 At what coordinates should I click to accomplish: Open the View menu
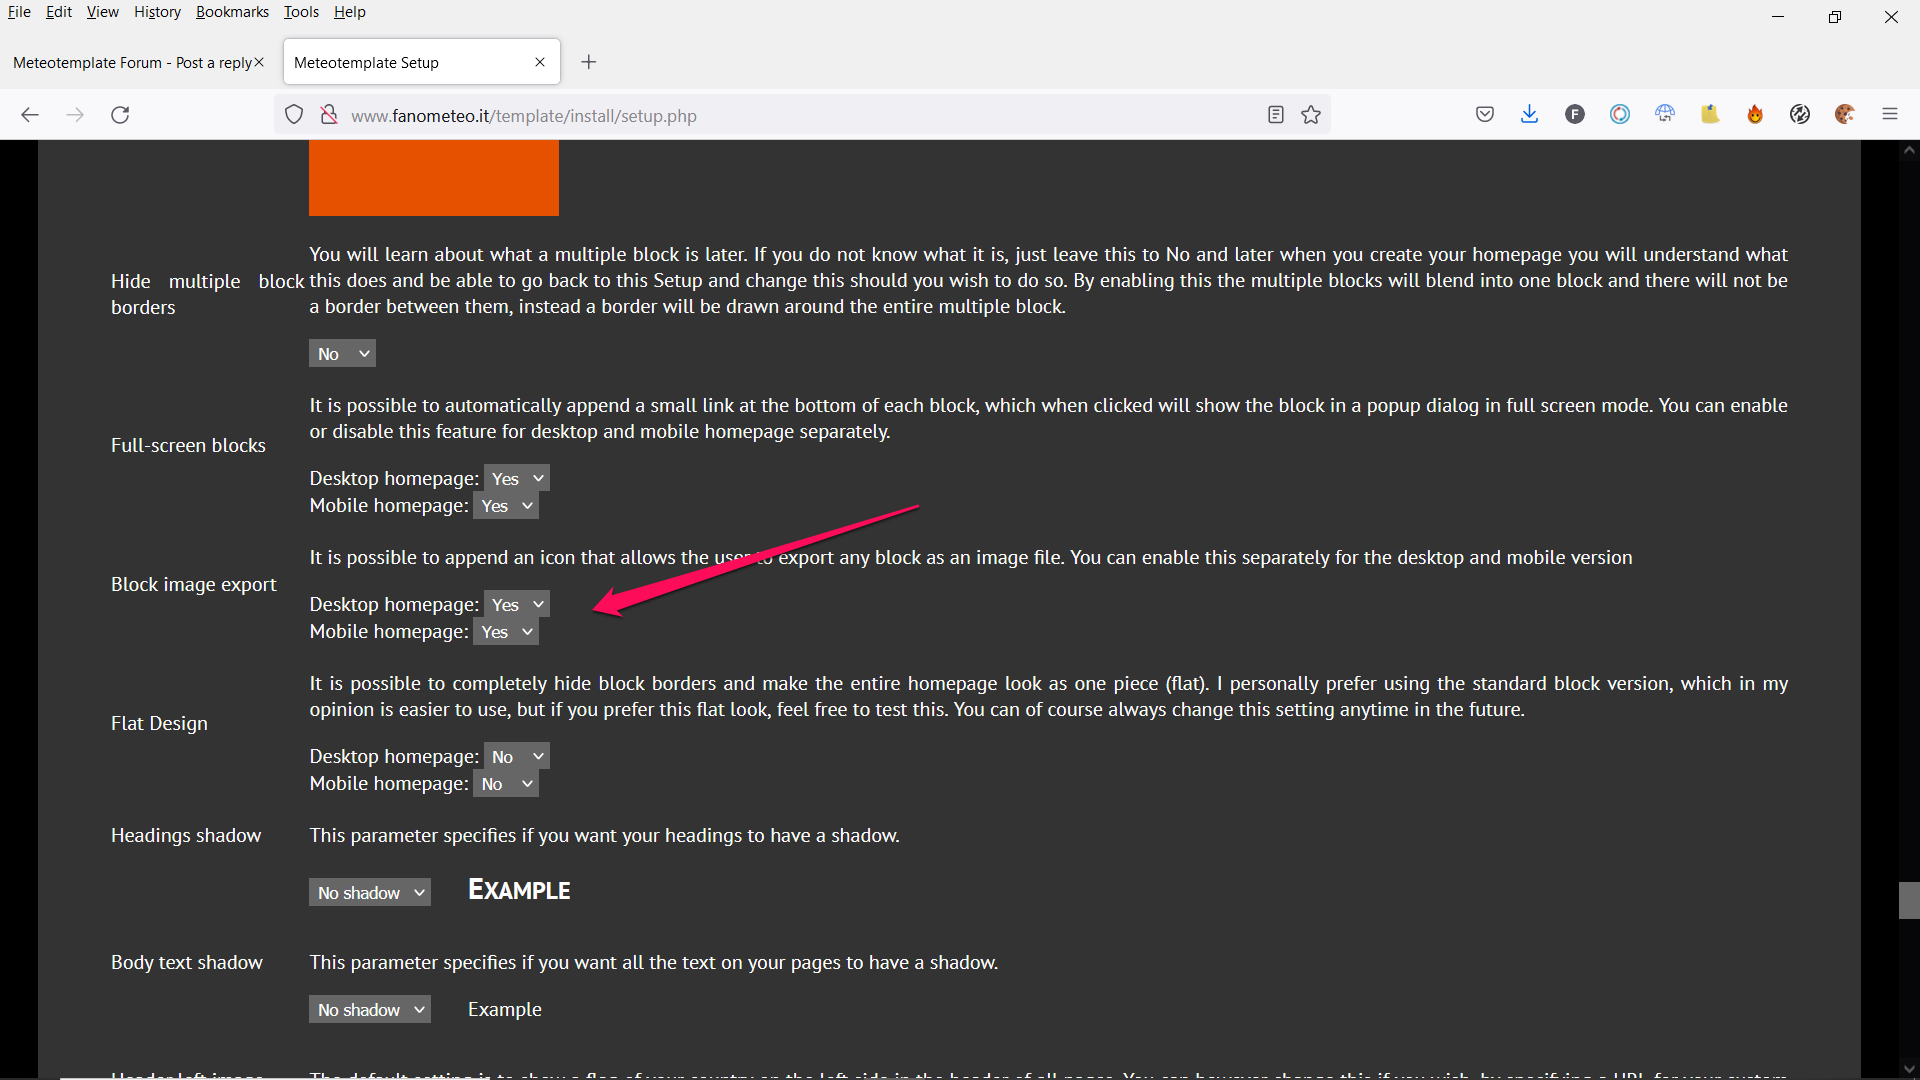[102, 12]
